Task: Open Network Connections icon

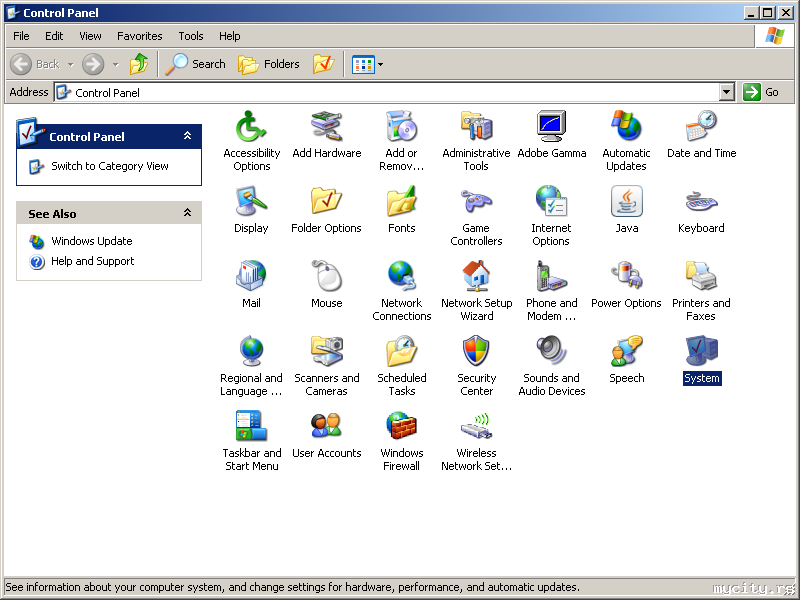Action: pyautogui.click(x=401, y=277)
